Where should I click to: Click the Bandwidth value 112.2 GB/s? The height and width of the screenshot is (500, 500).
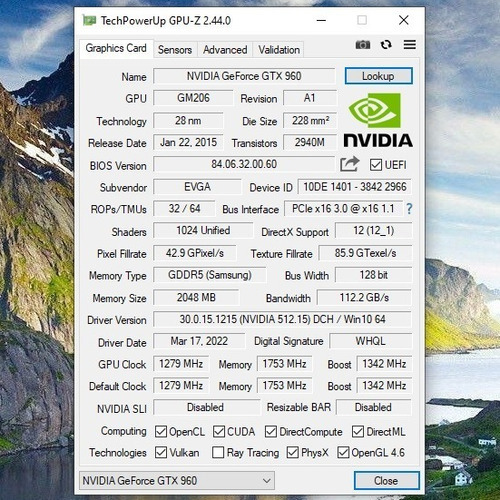[x=364, y=297]
